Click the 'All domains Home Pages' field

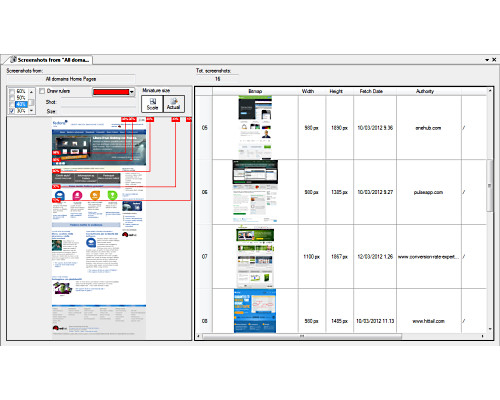(x=71, y=79)
